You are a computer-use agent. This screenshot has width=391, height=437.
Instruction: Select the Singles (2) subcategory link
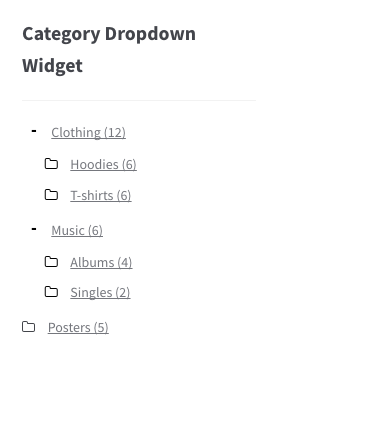(x=100, y=292)
